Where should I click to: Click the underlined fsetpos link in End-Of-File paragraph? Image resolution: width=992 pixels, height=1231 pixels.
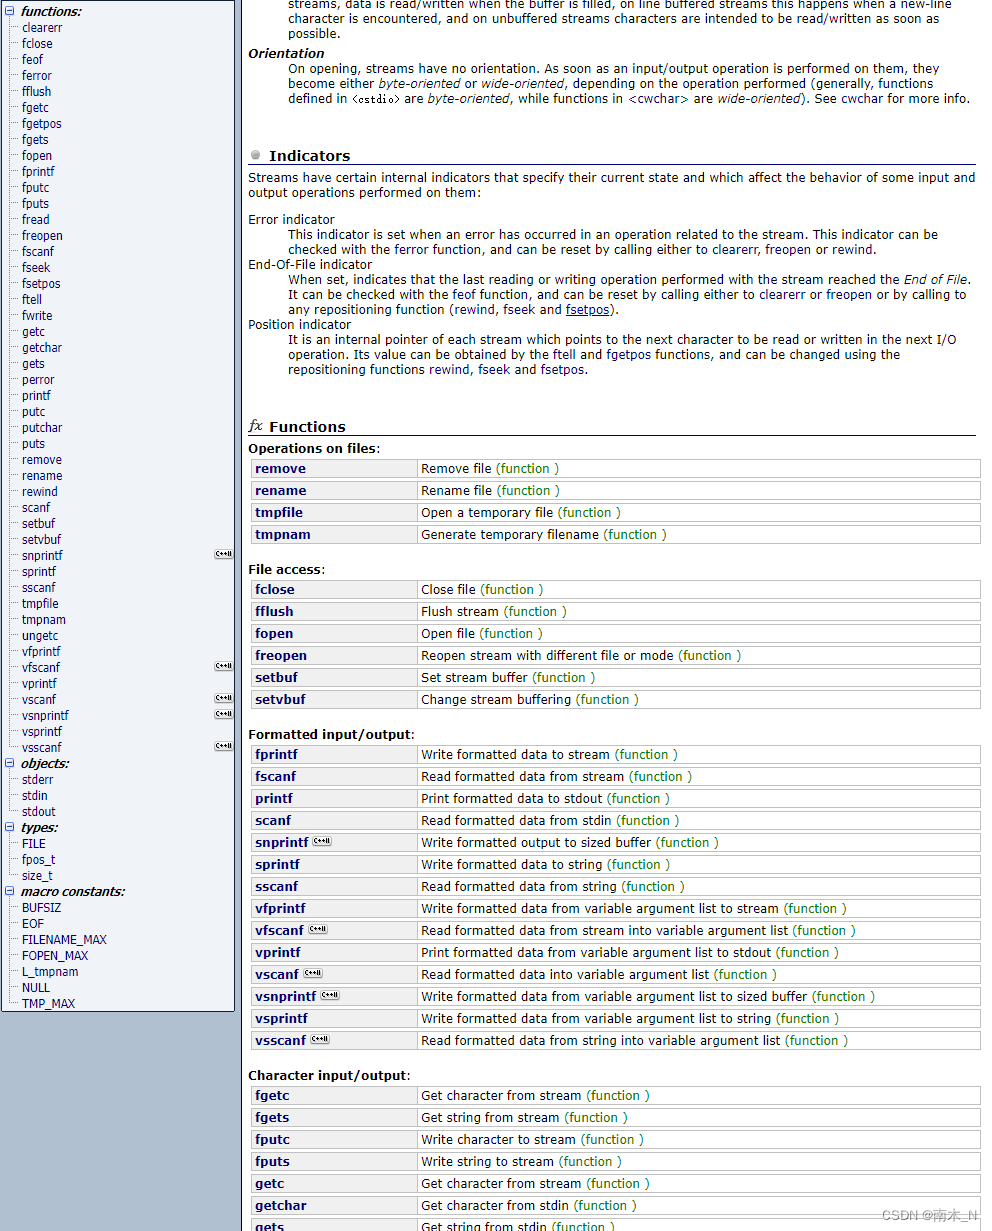pos(587,310)
